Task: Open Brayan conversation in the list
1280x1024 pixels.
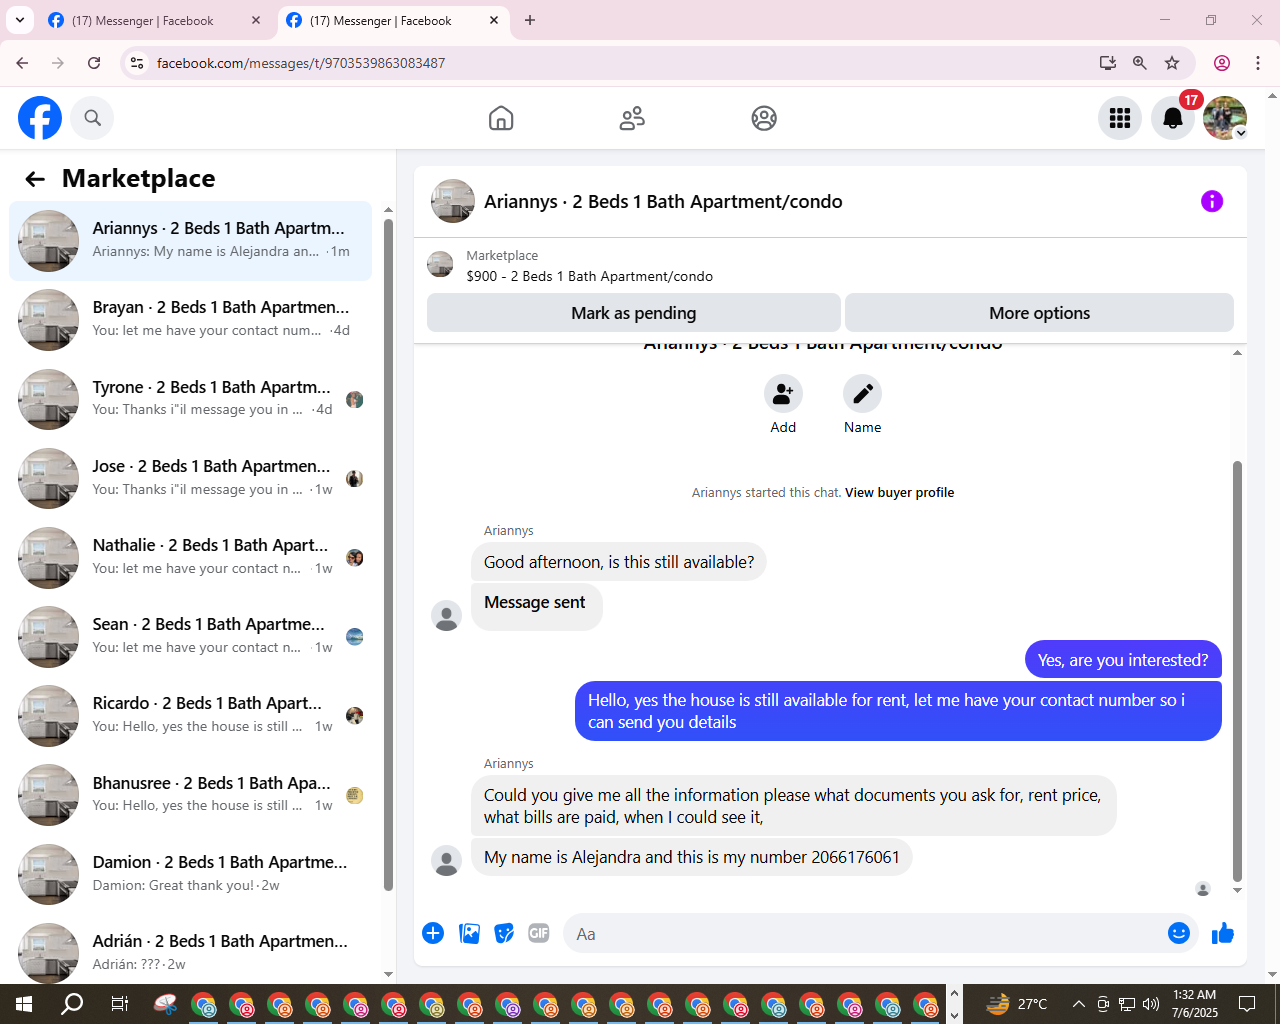Action: pos(190,320)
